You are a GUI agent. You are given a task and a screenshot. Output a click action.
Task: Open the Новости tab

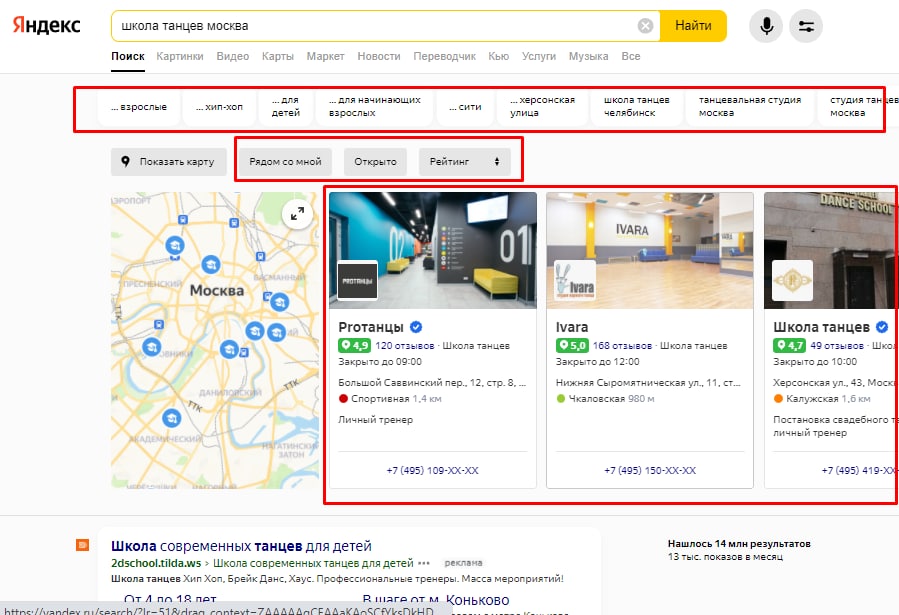379,56
